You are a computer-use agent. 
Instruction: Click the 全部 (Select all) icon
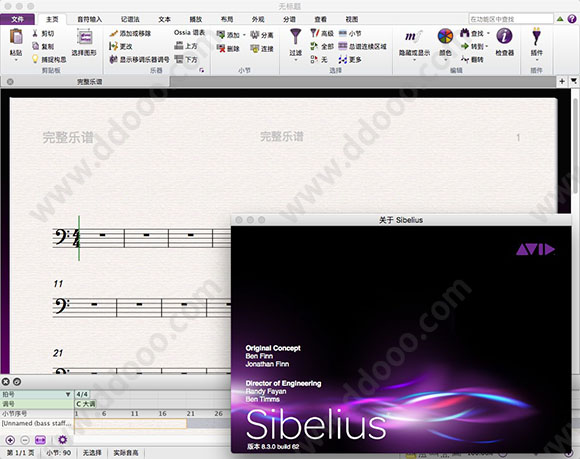(314, 46)
